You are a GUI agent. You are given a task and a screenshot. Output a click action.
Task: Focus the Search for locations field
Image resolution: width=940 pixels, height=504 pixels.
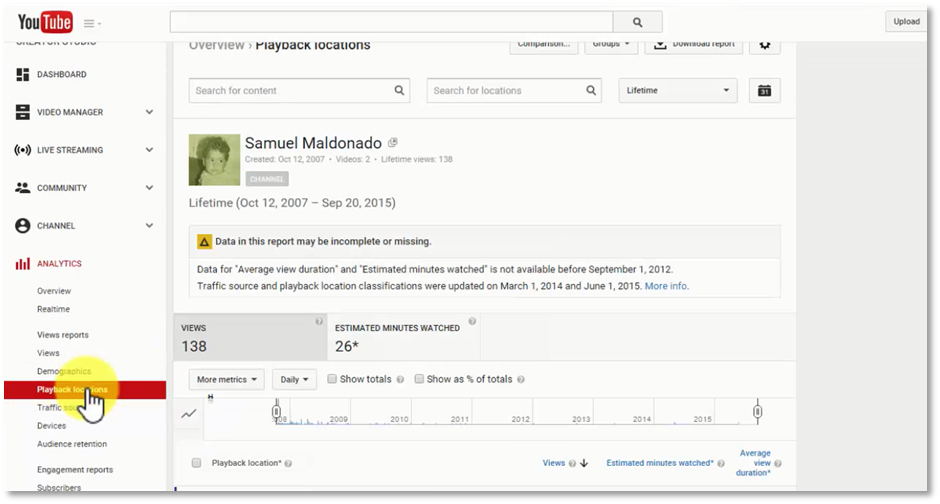pyautogui.click(x=514, y=90)
